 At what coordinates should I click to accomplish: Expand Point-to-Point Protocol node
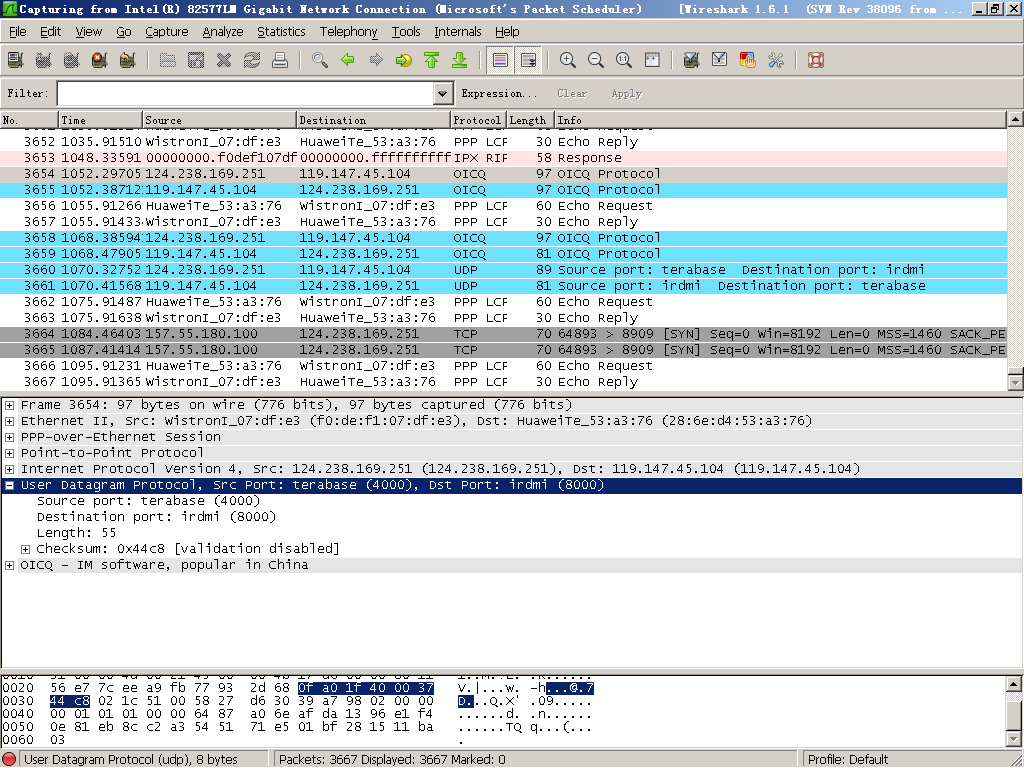(9, 453)
